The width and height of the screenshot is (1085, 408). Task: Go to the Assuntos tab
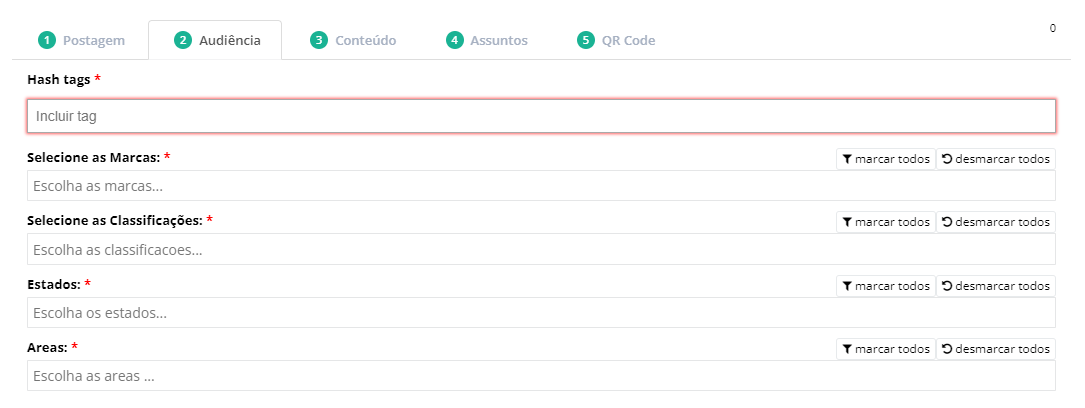click(x=499, y=41)
